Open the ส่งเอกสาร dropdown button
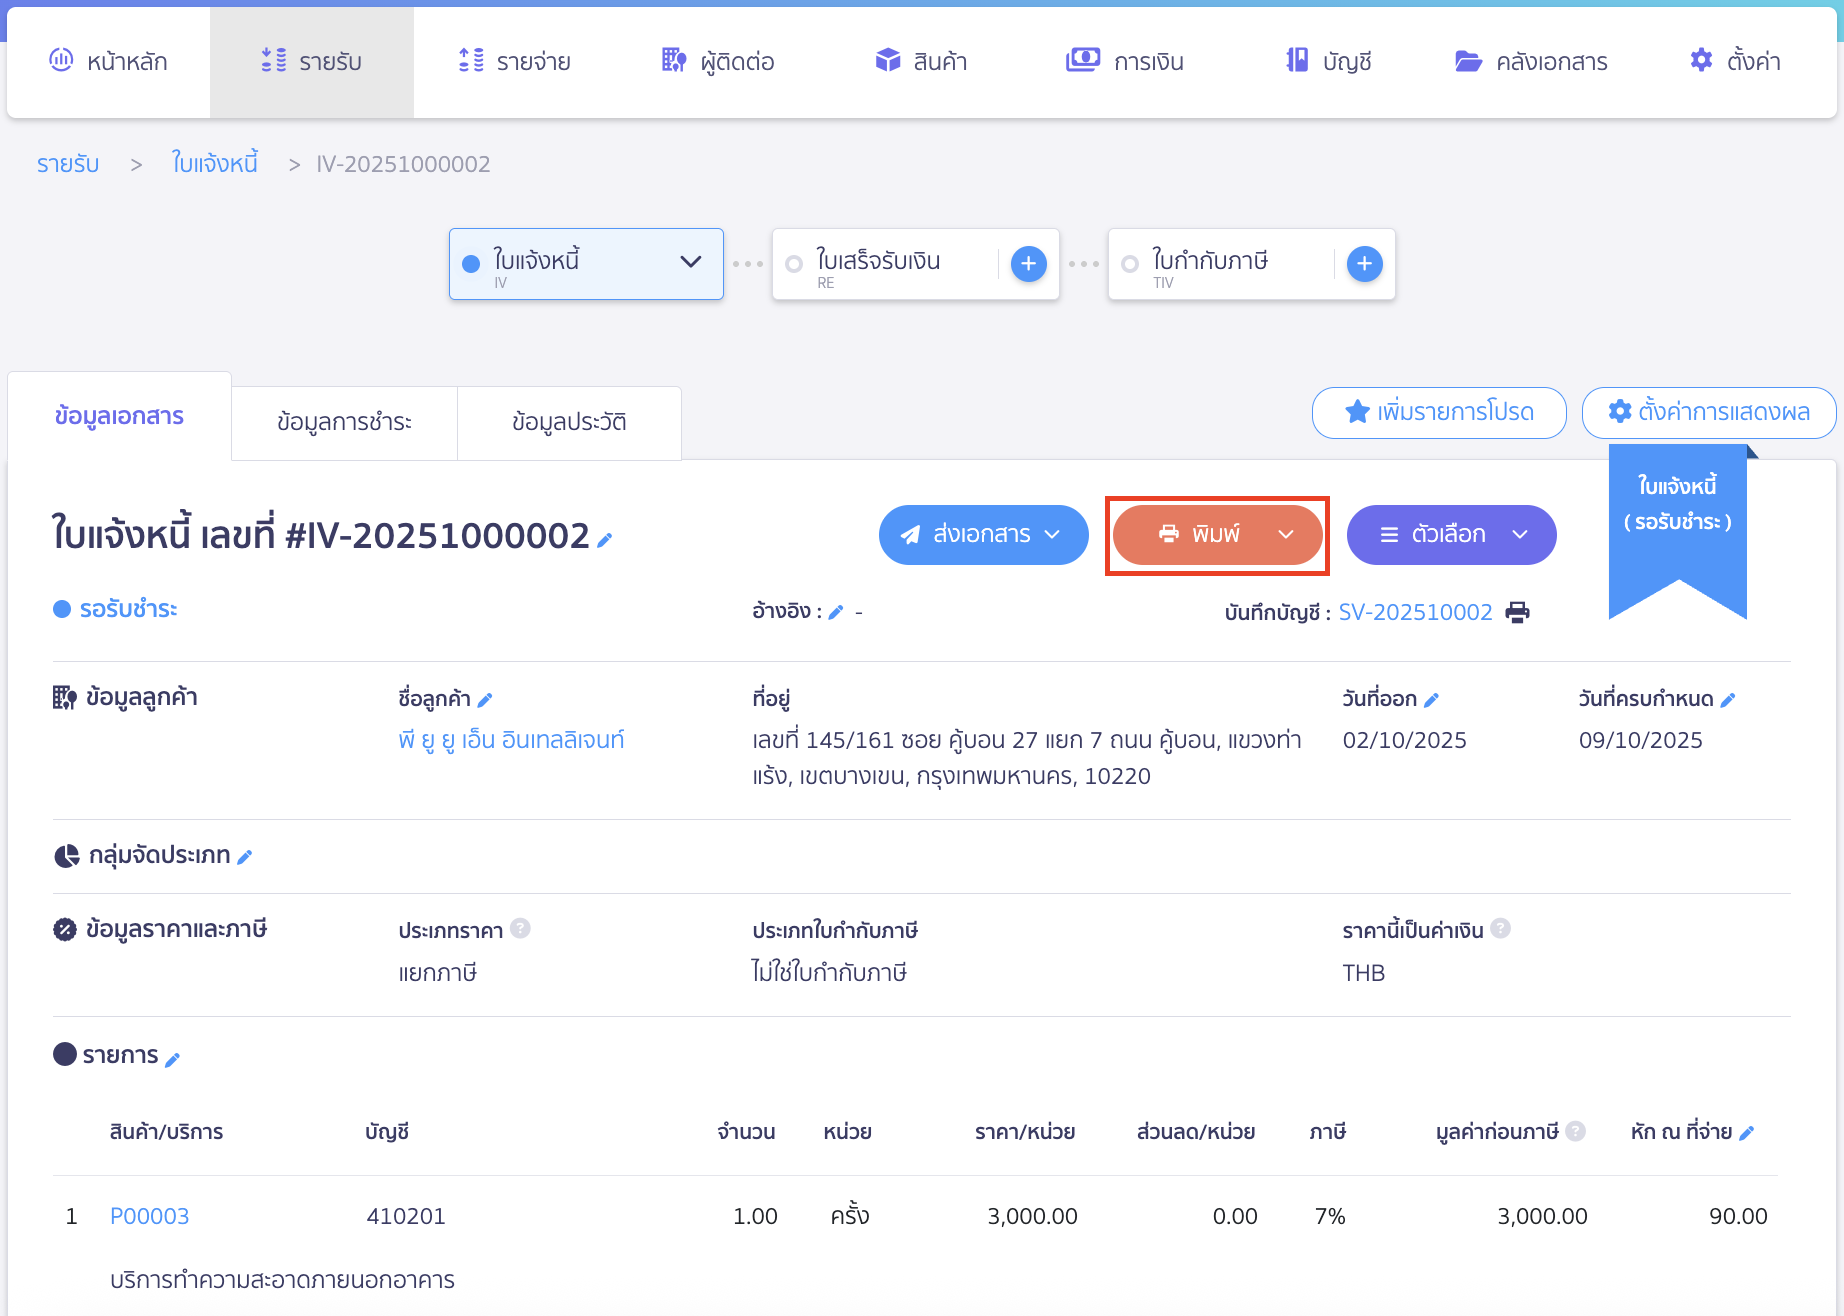Viewport: 1844px width, 1316px height. pyautogui.click(x=983, y=535)
